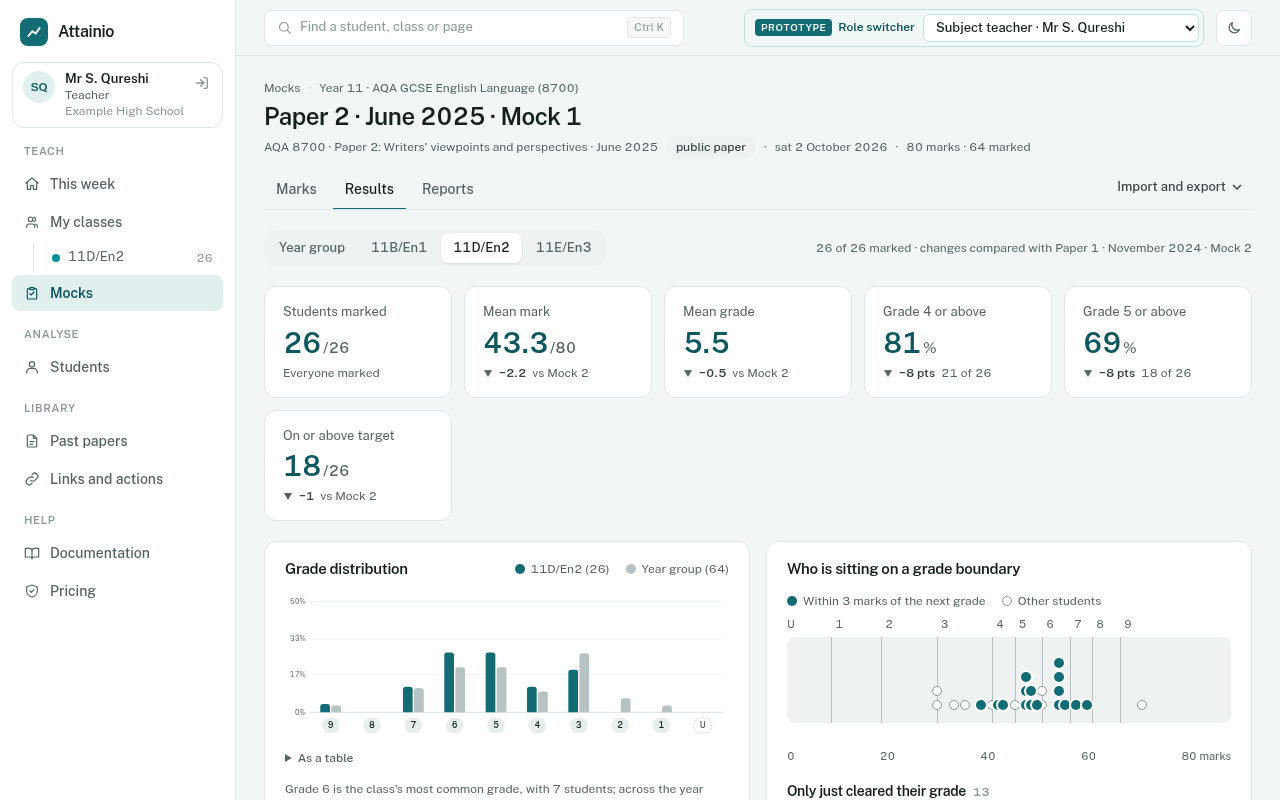Click the grade 6 label on chart axis
Viewport: 1280px width, 800px height.
pos(455,725)
